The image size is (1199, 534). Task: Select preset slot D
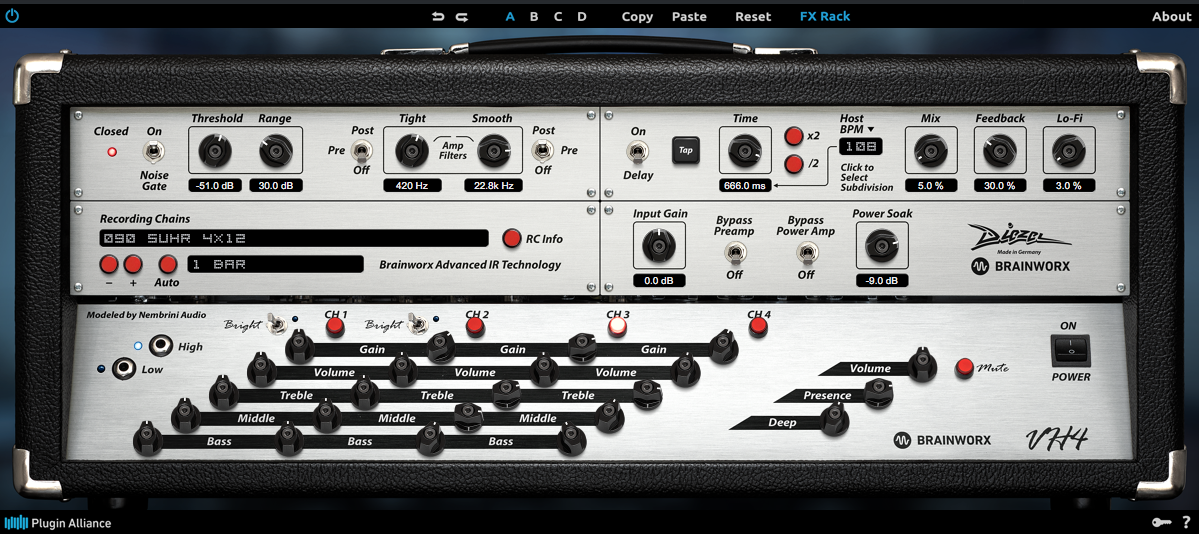(x=582, y=16)
